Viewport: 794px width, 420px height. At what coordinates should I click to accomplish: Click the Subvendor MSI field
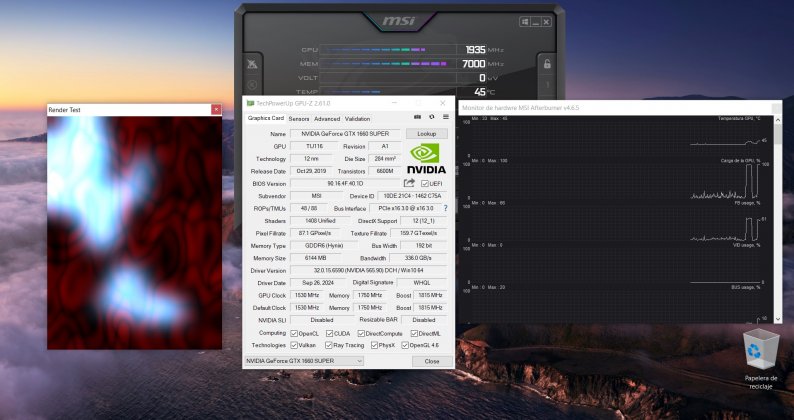pyautogui.click(x=314, y=196)
